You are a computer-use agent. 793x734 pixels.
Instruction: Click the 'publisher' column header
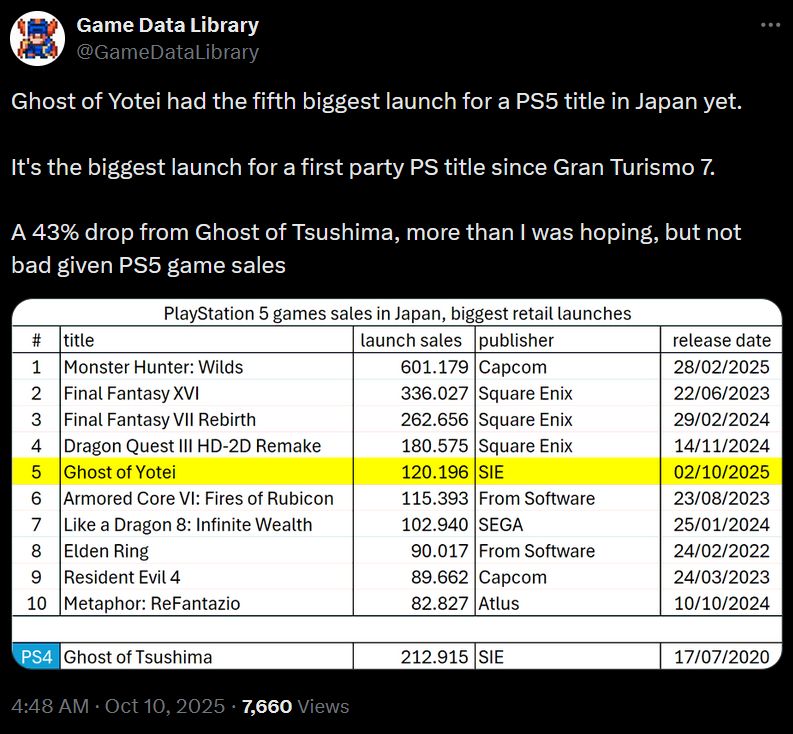point(516,340)
